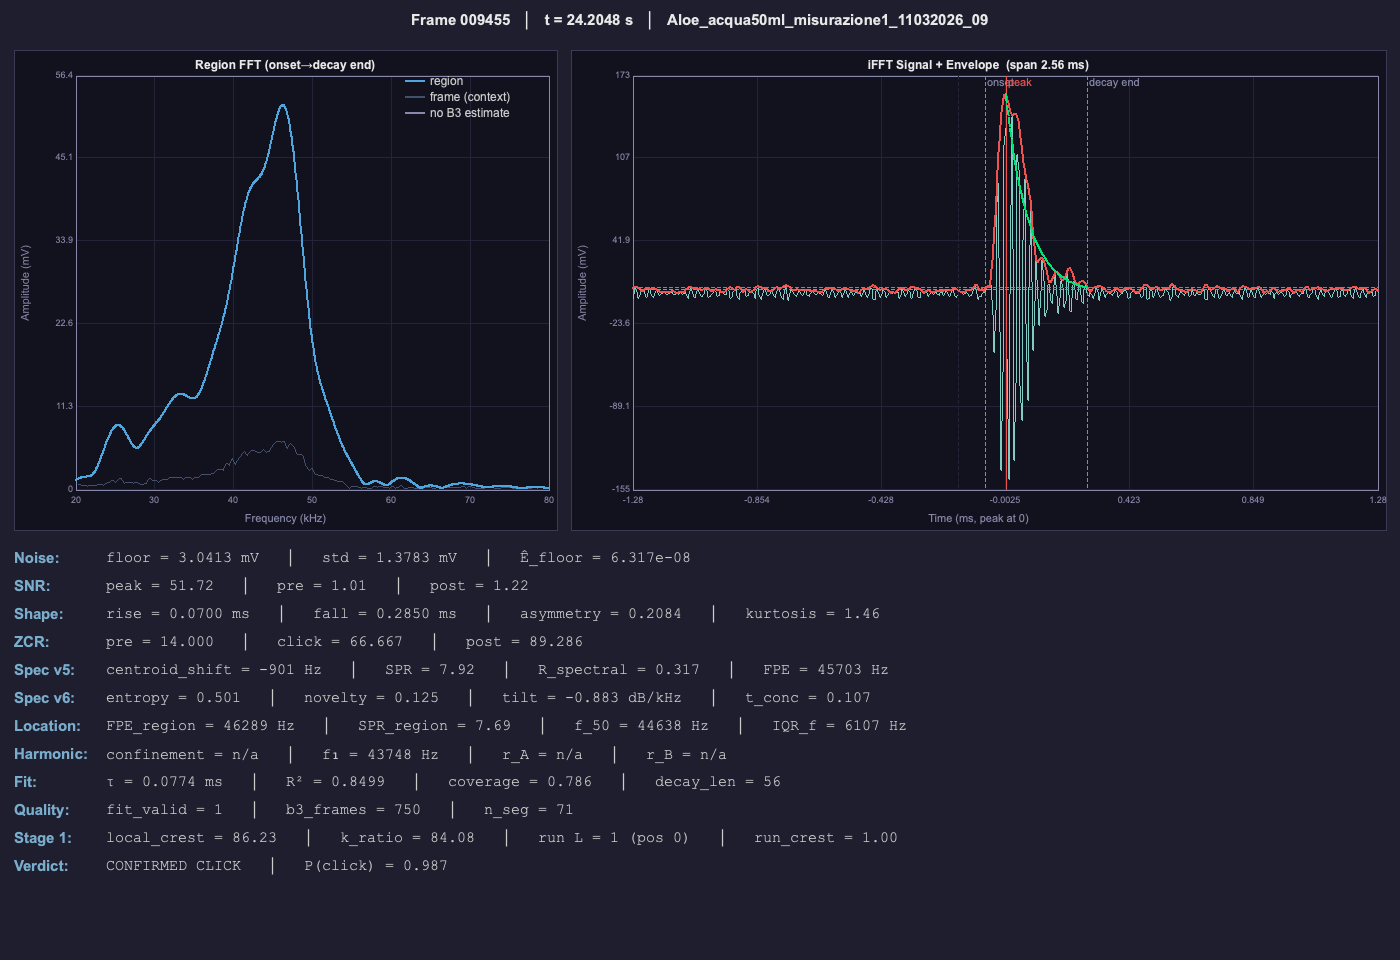Click the 'fall = 0.2850 ms' value

pyautogui.click(x=385, y=614)
